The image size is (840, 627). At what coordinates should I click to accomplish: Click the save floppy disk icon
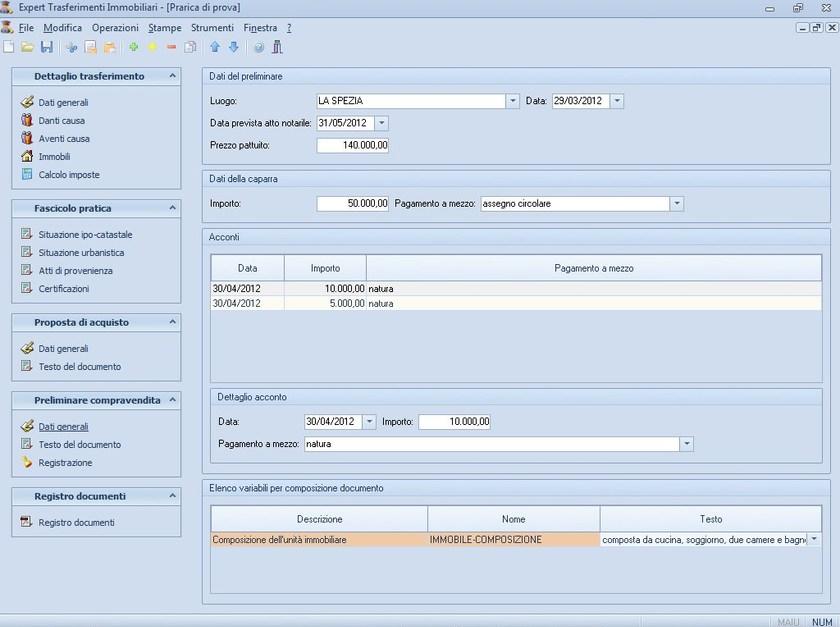click(x=46, y=47)
